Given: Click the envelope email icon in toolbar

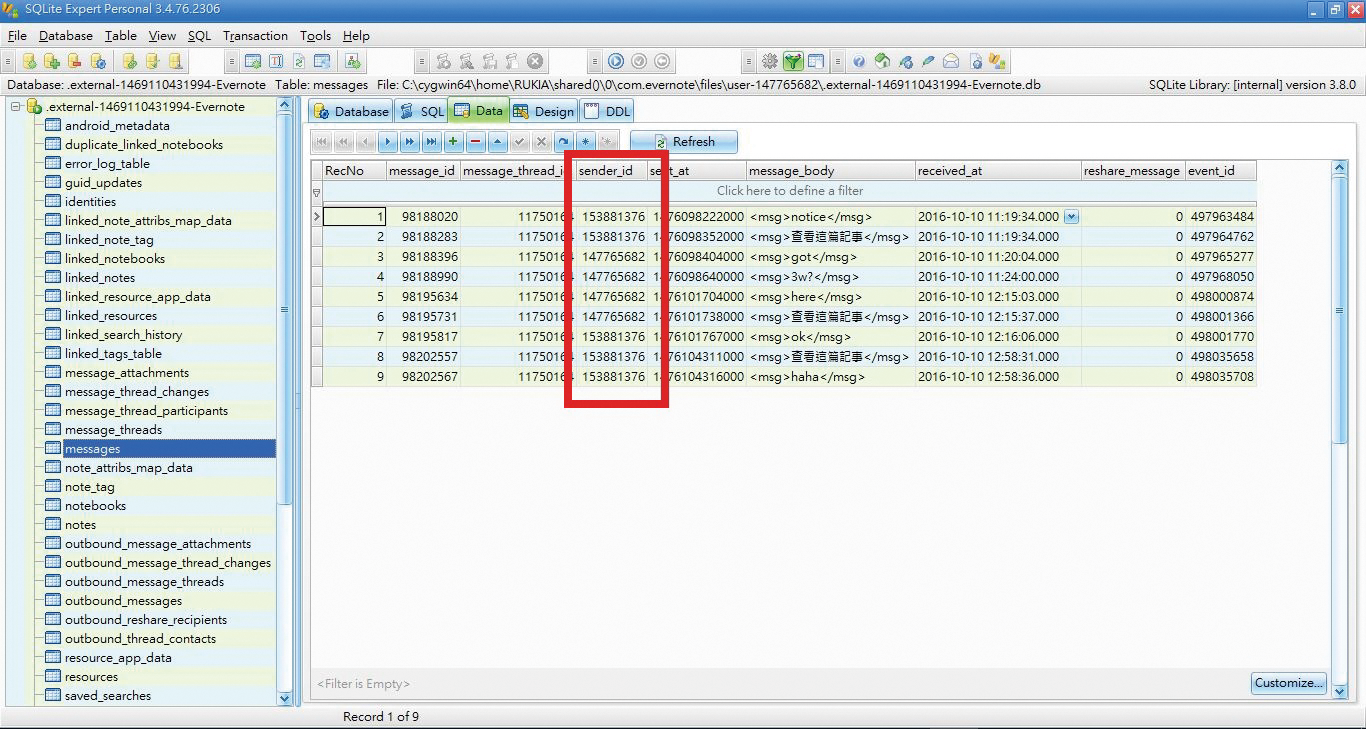Looking at the screenshot, I should tap(951, 61).
